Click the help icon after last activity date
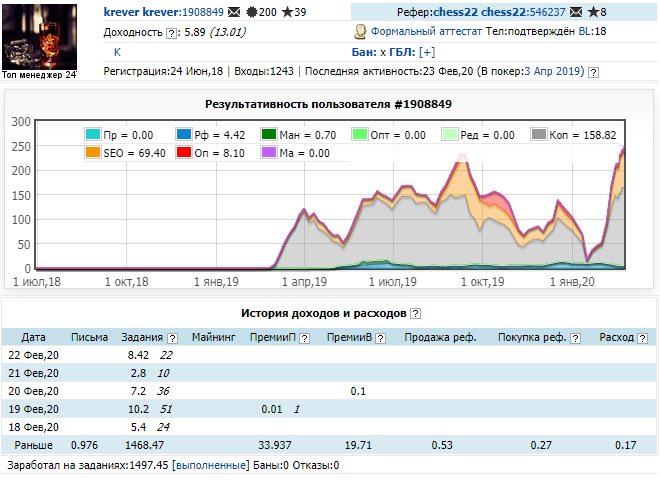 [x=593, y=72]
